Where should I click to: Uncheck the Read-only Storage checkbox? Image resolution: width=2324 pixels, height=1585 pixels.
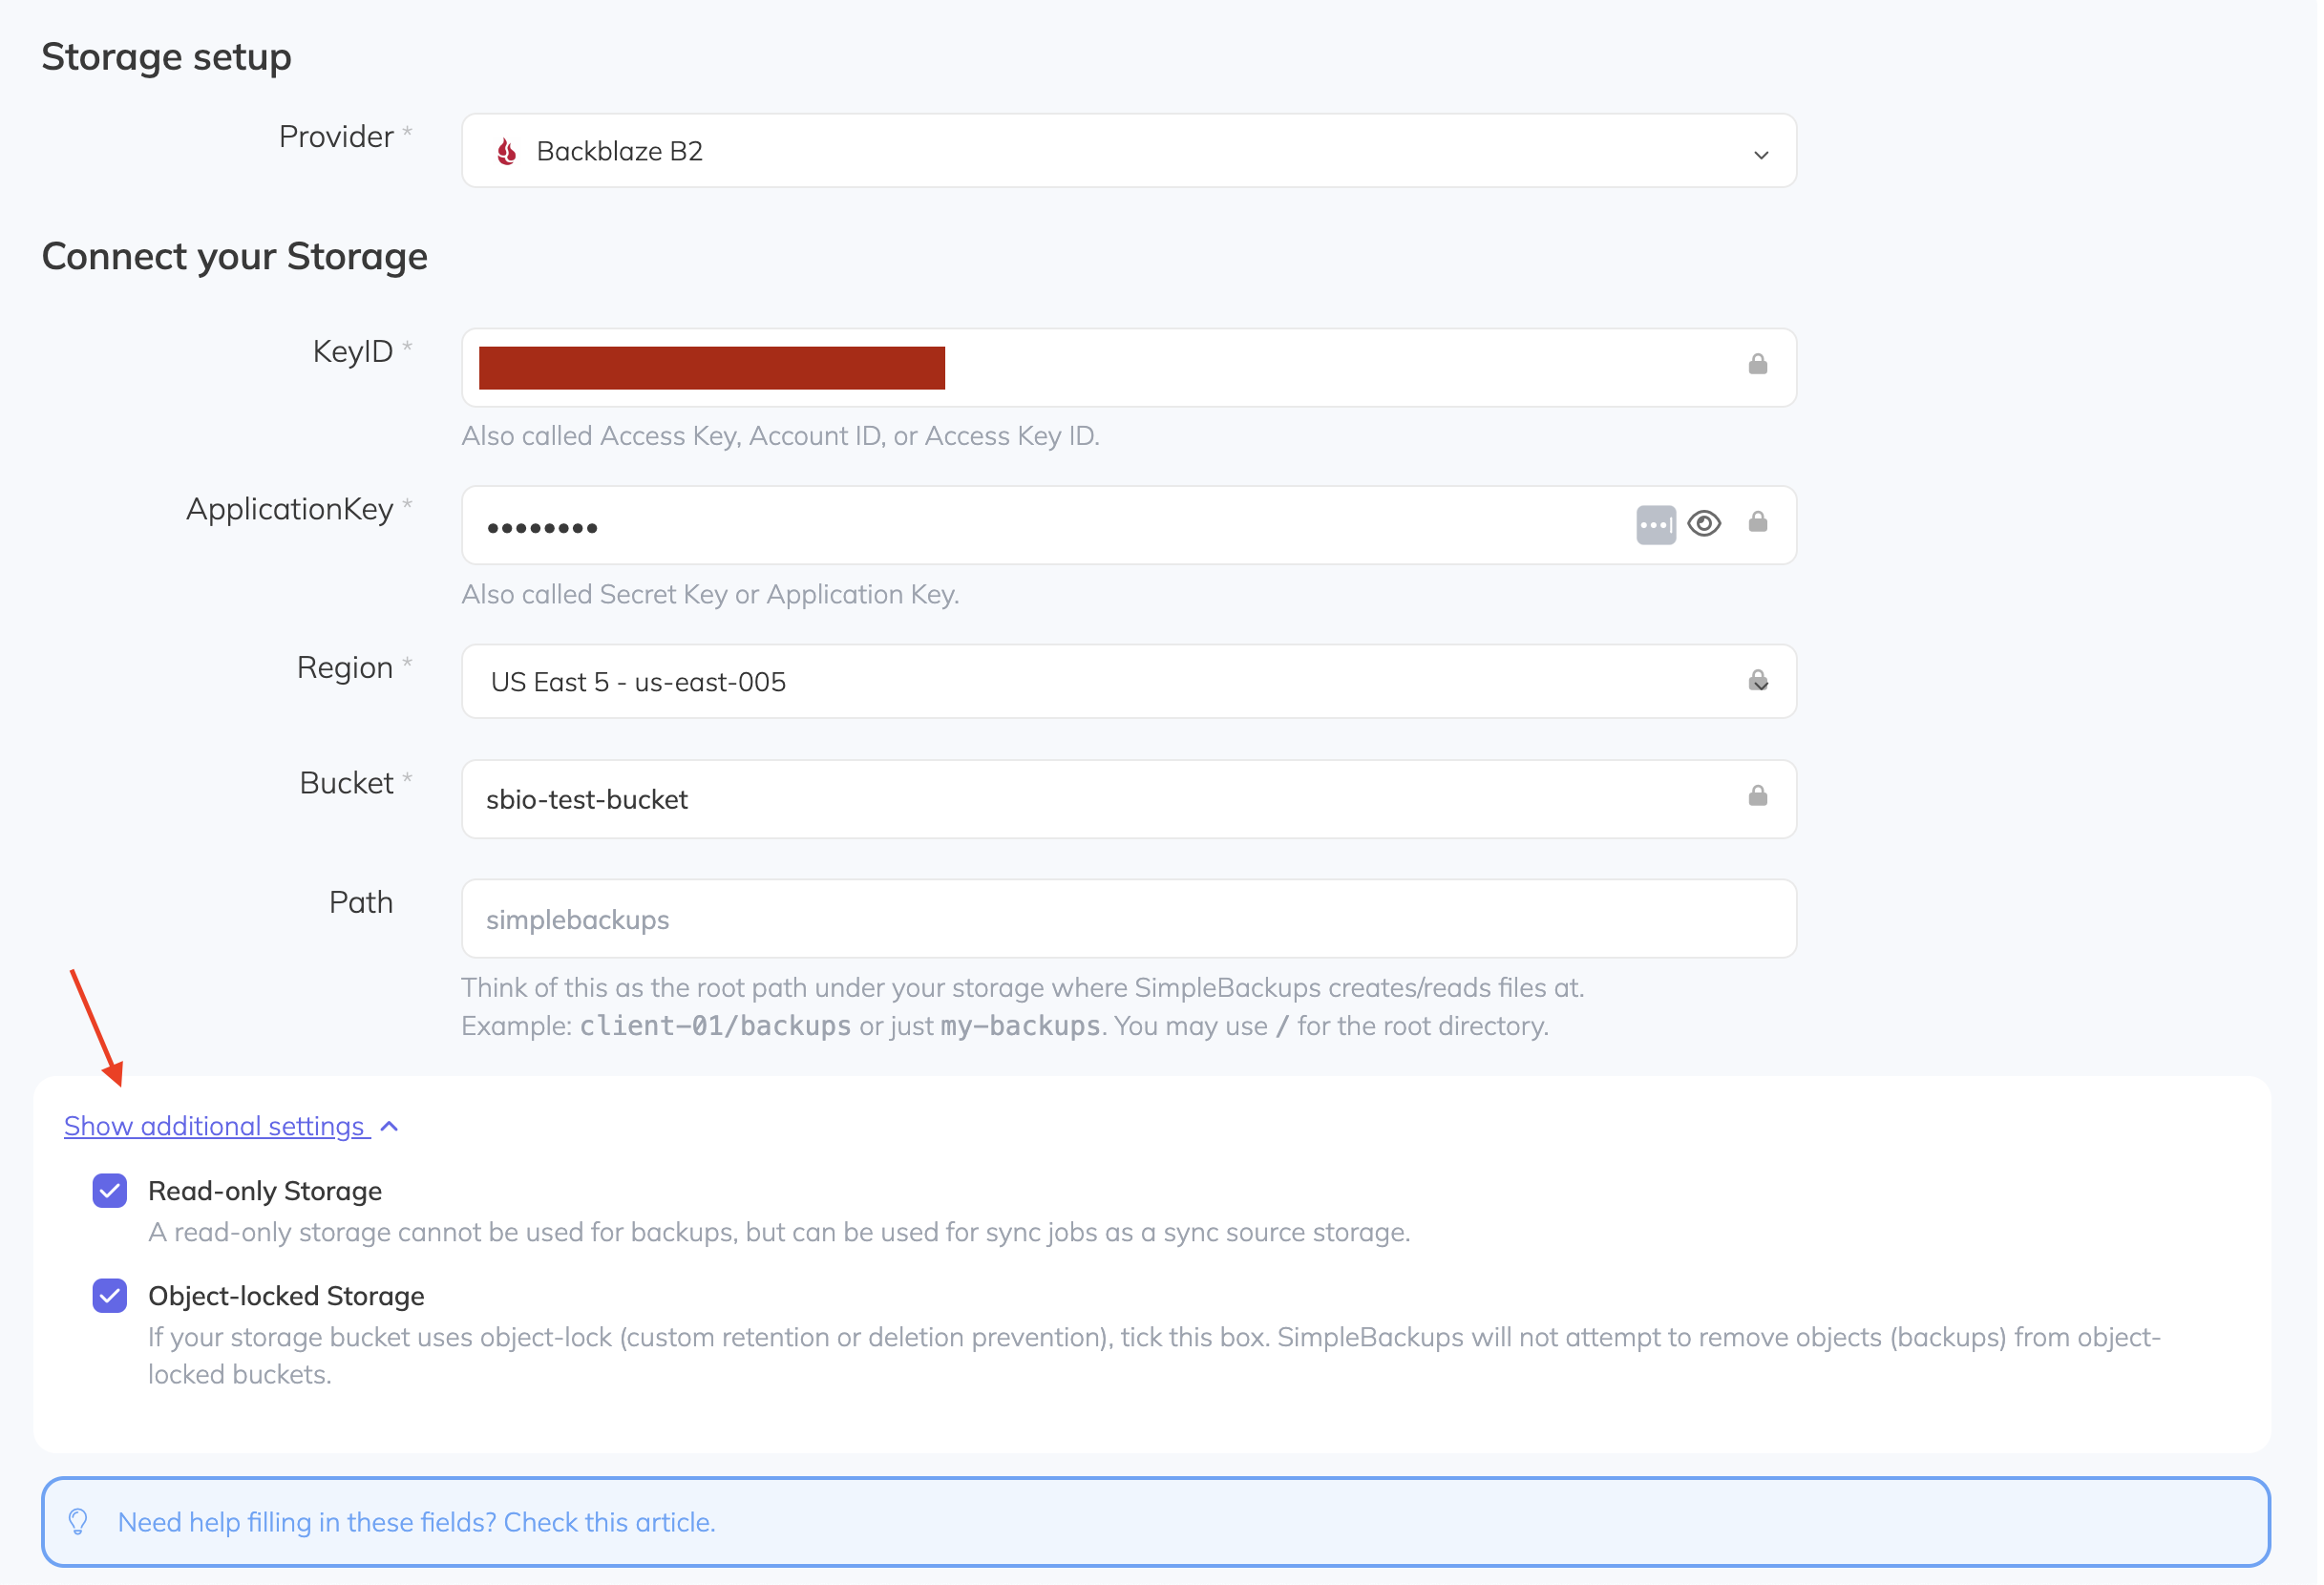[x=109, y=1190]
